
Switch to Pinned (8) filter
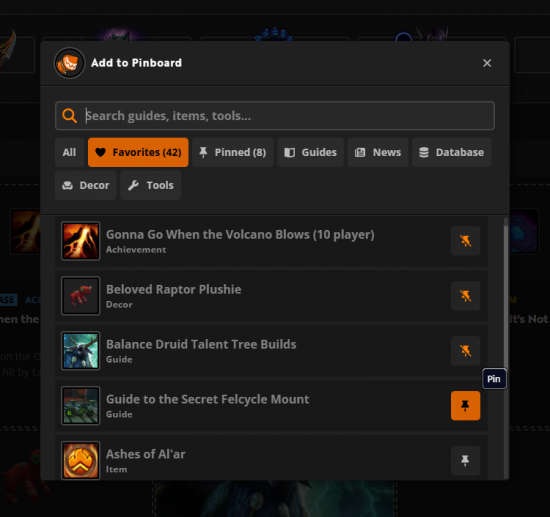pyautogui.click(x=233, y=152)
